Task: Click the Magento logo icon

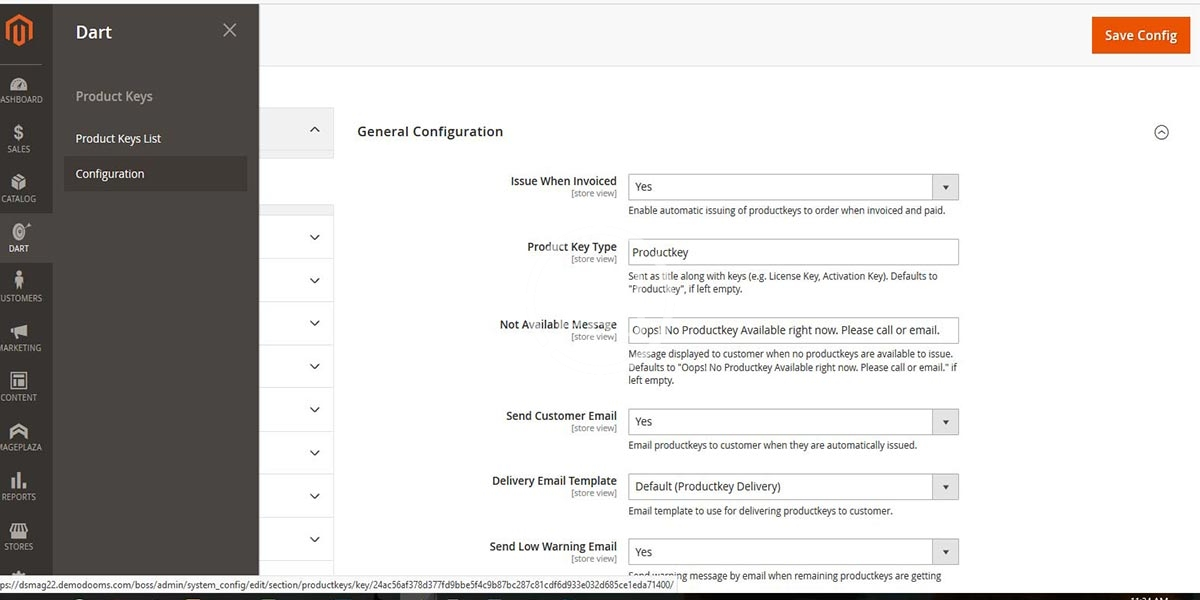Action: coord(19,32)
